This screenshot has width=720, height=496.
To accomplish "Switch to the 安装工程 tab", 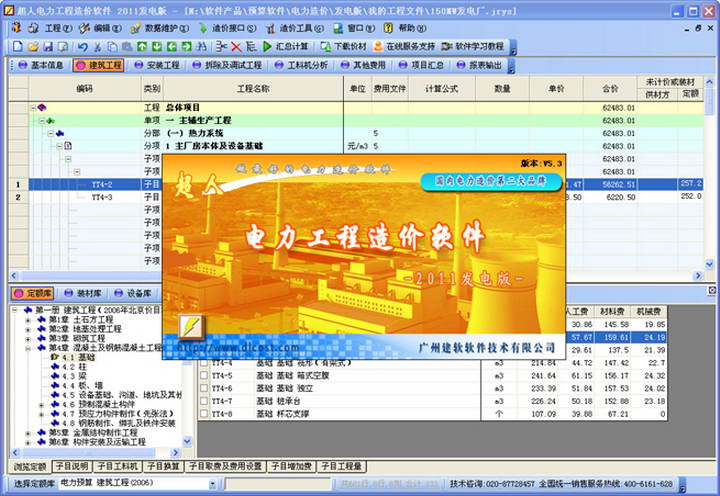I will pos(157,65).
